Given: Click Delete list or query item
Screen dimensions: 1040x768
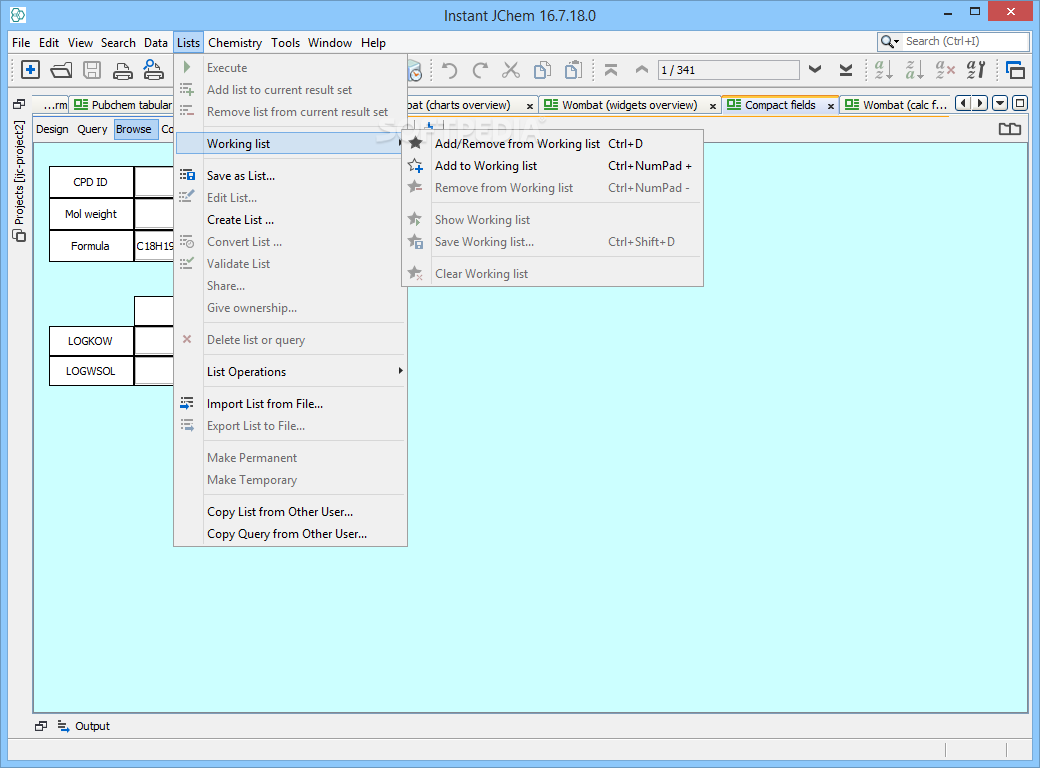Looking at the screenshot, I should 291,340.
